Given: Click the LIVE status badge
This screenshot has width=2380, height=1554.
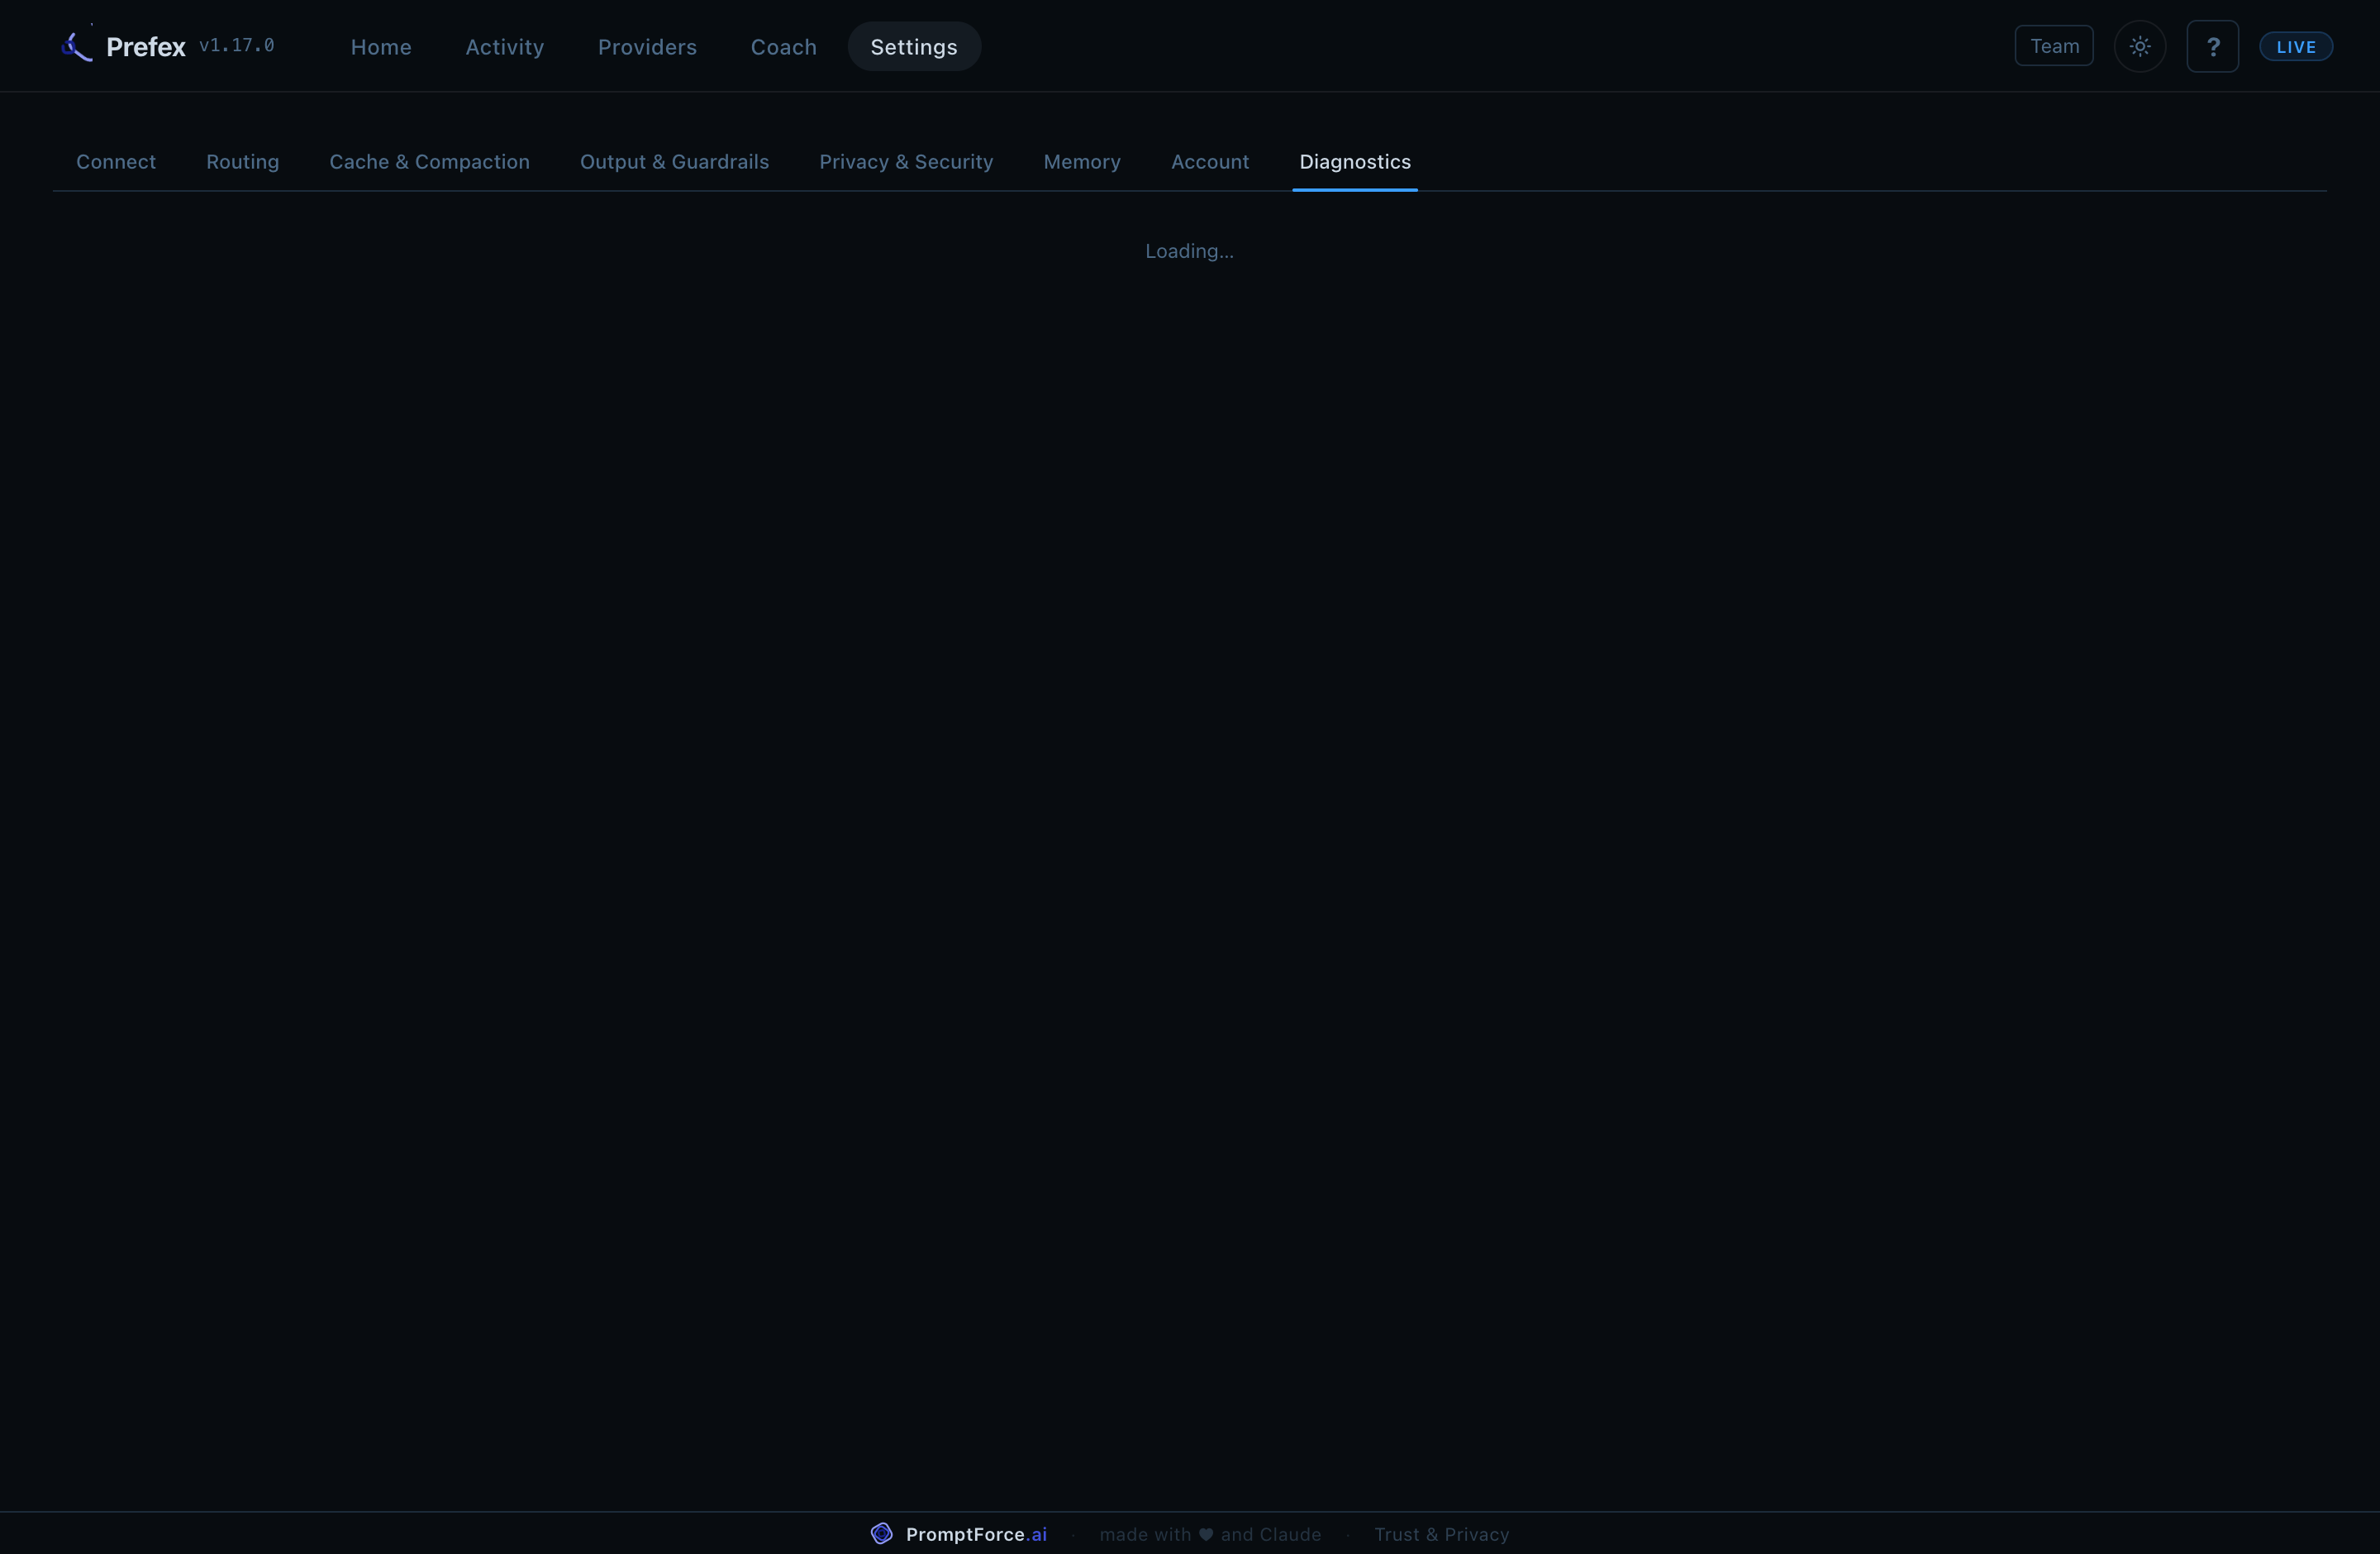Looking at the screenshot, I should coord(2296,47).
